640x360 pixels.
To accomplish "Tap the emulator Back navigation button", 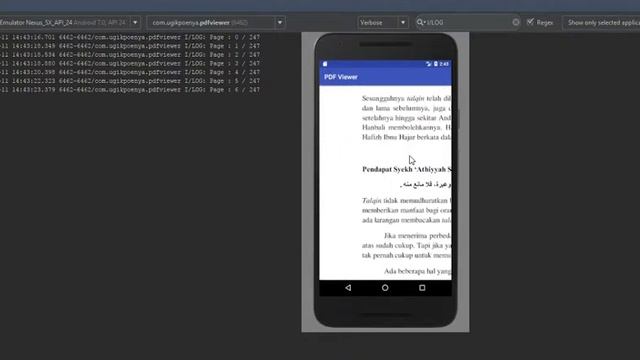I will tap(348, 288).
